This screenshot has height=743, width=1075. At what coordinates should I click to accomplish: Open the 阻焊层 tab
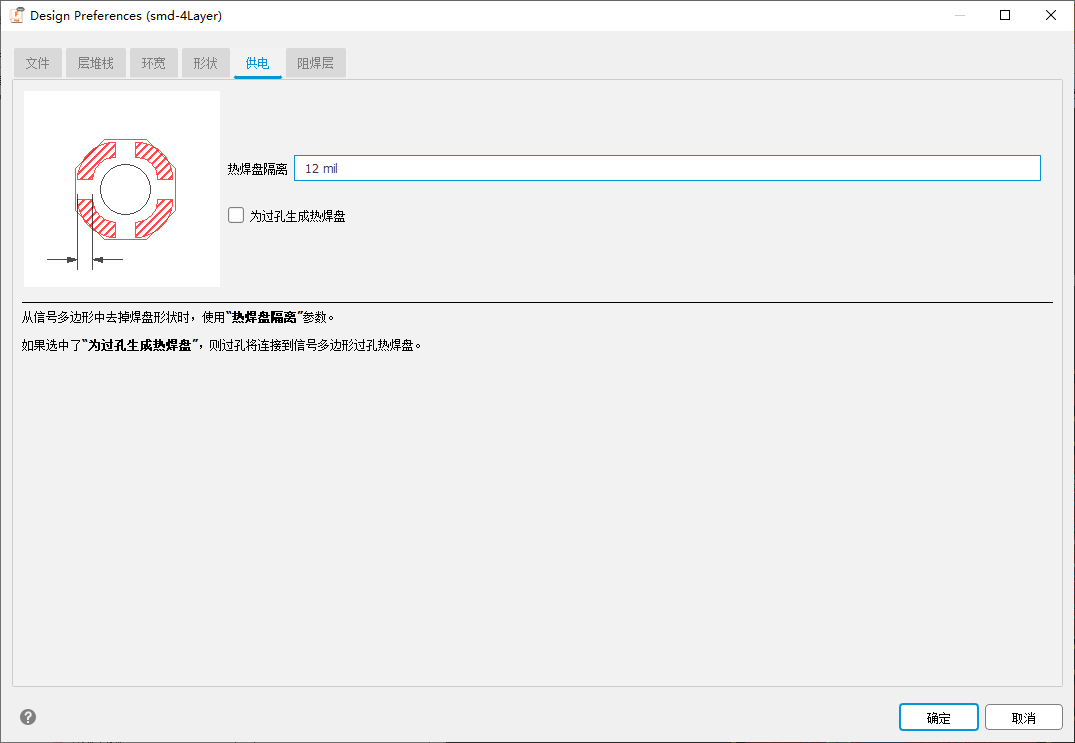[315, 63]
